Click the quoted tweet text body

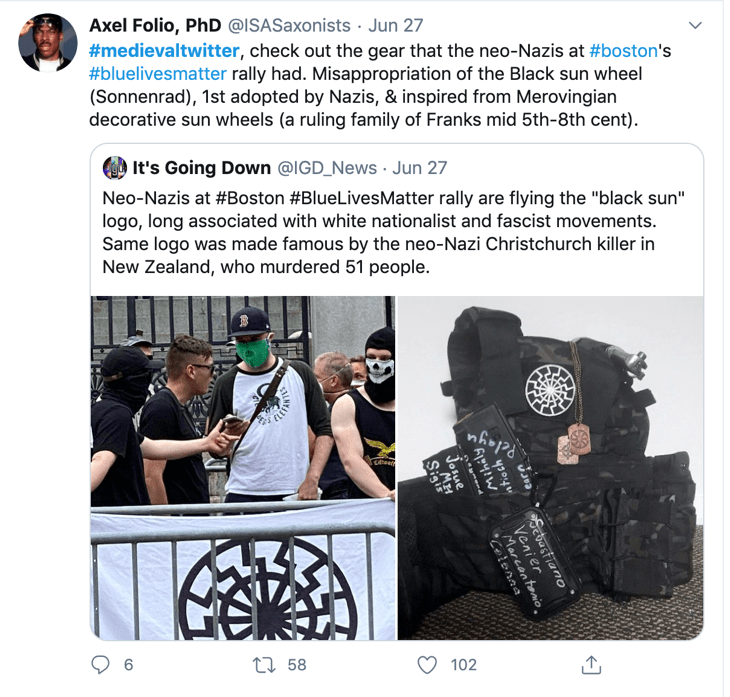[394, 232]
